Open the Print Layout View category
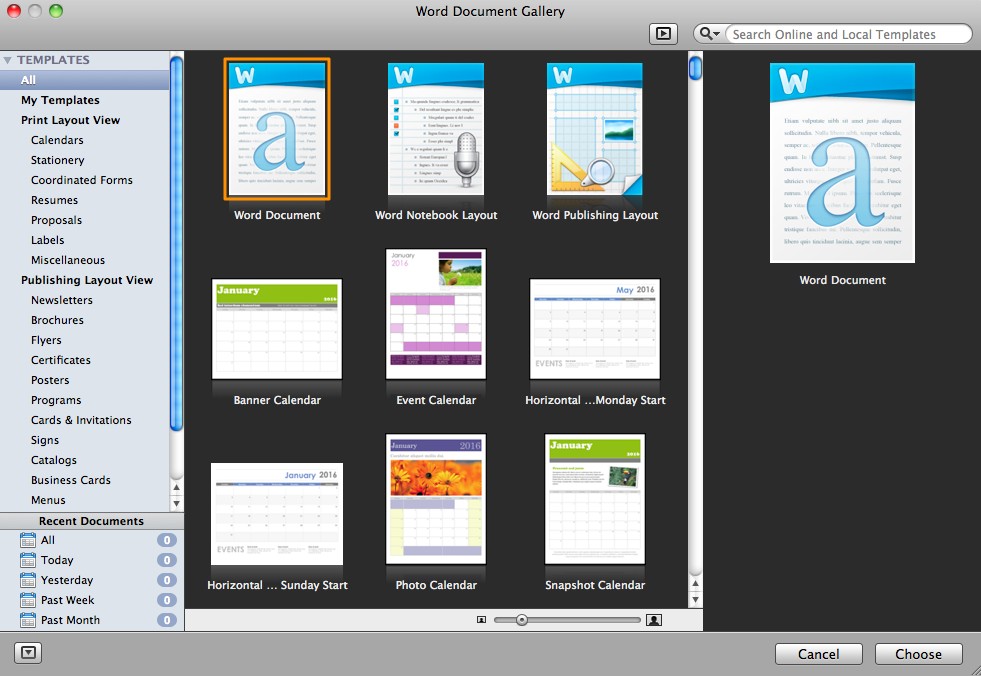This screenshot has height=676, width=981. tap(70, 120)
